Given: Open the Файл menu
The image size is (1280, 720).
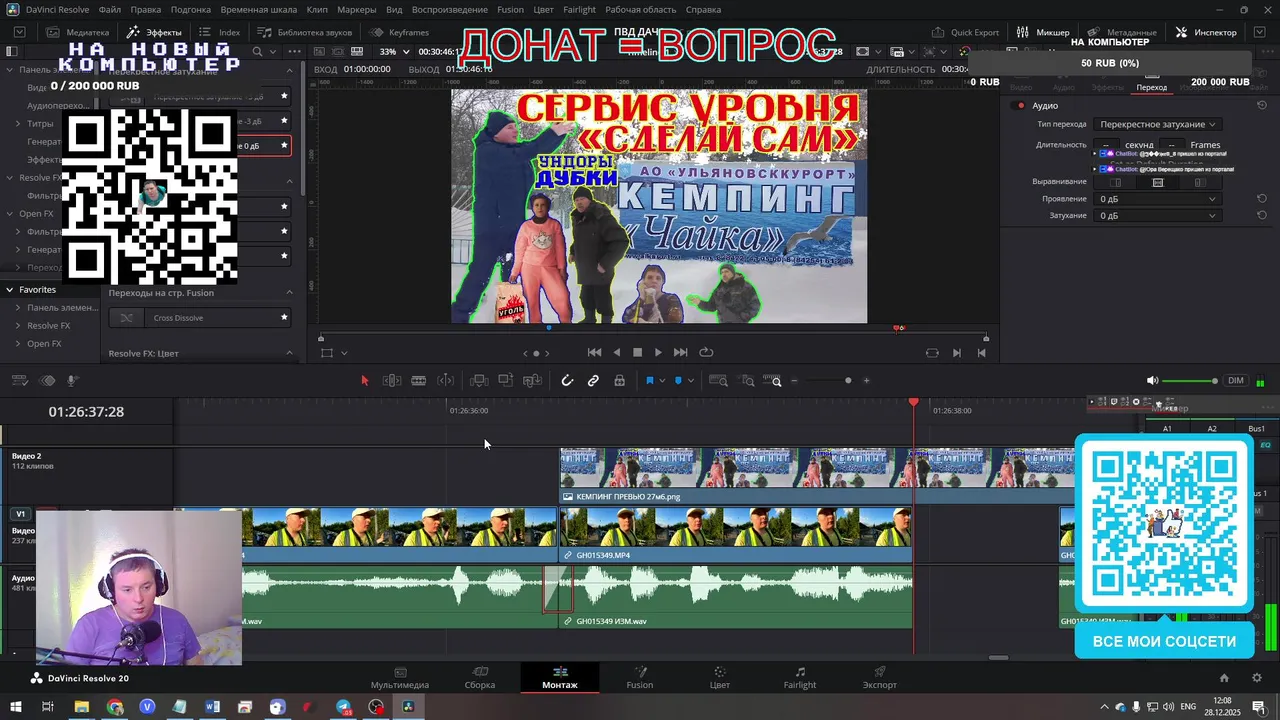Looking at the screenshot, I should click(x=109, y=10).
